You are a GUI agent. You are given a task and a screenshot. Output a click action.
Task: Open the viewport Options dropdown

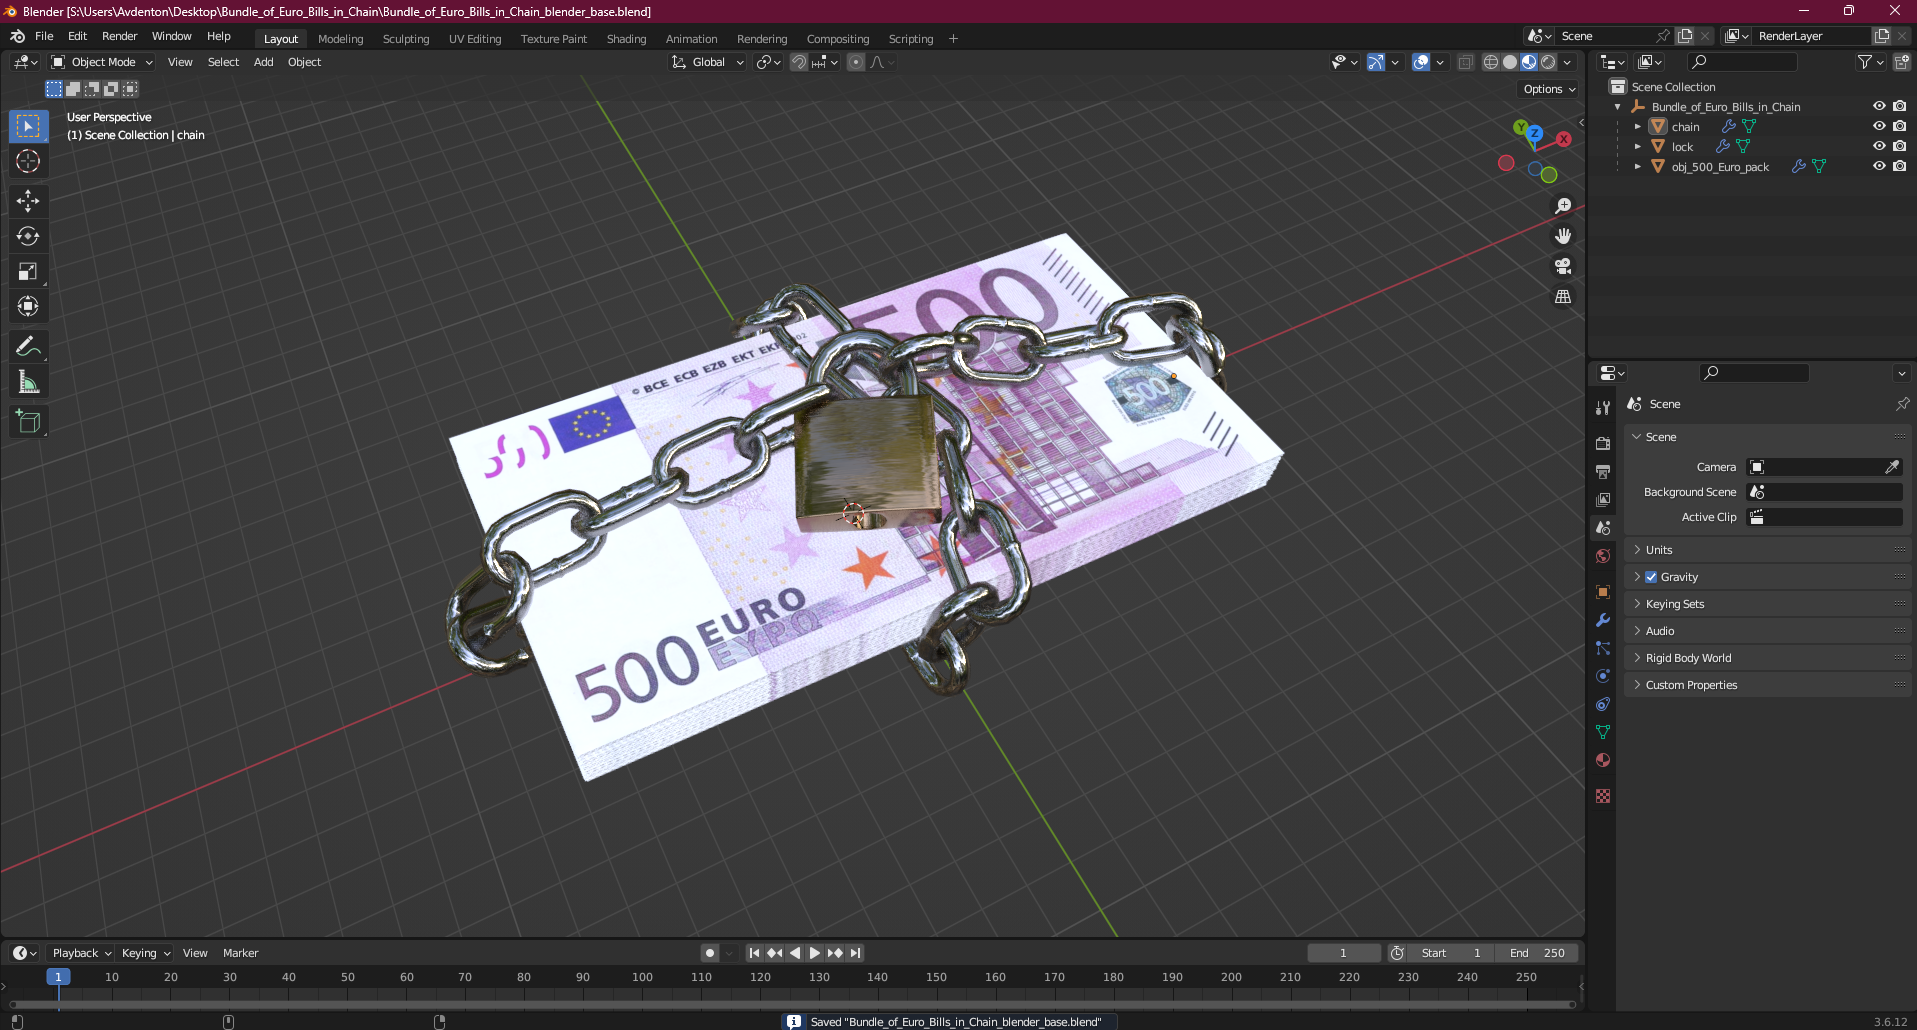[1549, 89]
